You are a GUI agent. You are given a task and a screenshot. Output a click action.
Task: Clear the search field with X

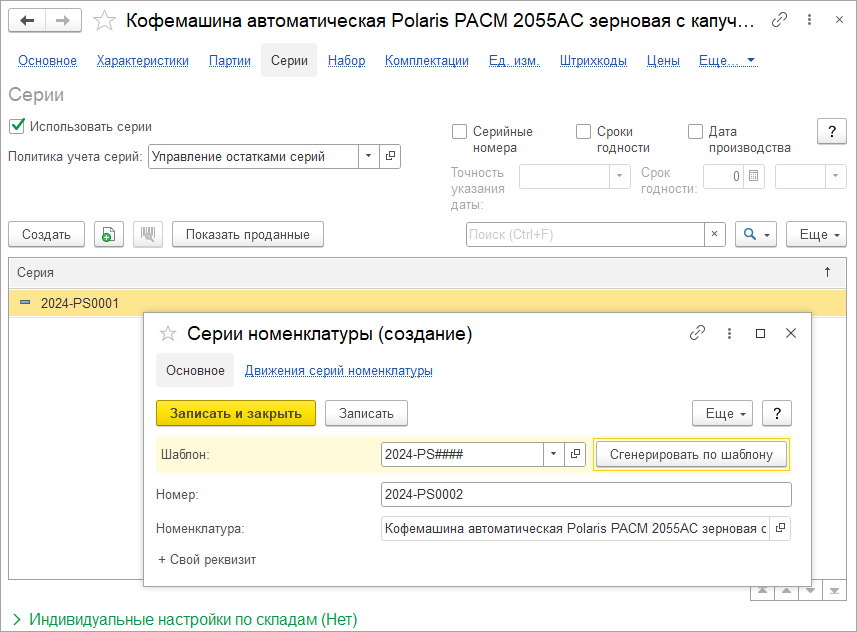714,235
